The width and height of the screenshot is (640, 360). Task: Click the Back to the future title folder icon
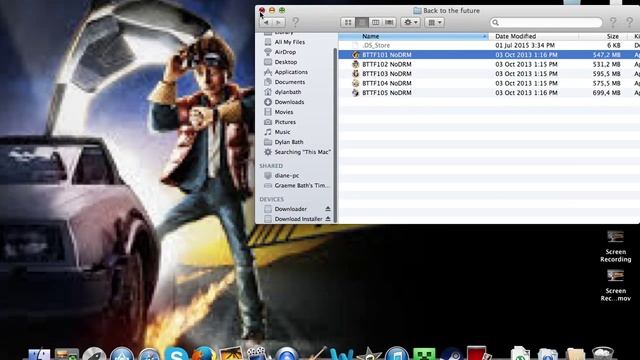417,11
